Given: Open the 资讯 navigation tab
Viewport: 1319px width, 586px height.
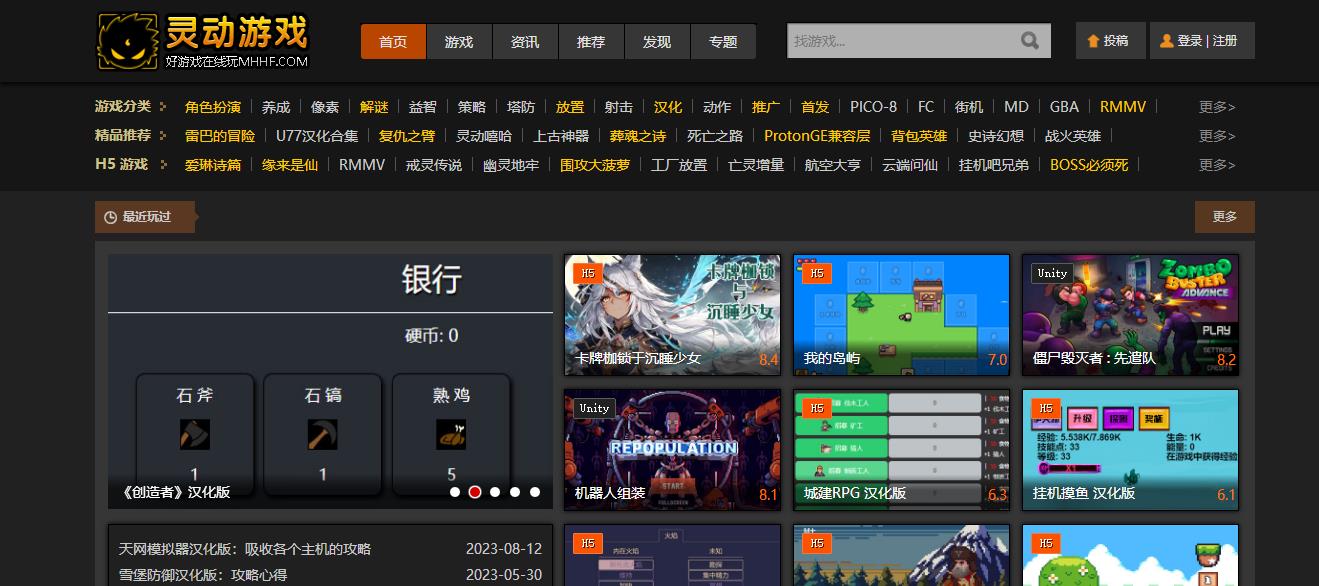Looking at the screenshot, I should tap(525, 42).
